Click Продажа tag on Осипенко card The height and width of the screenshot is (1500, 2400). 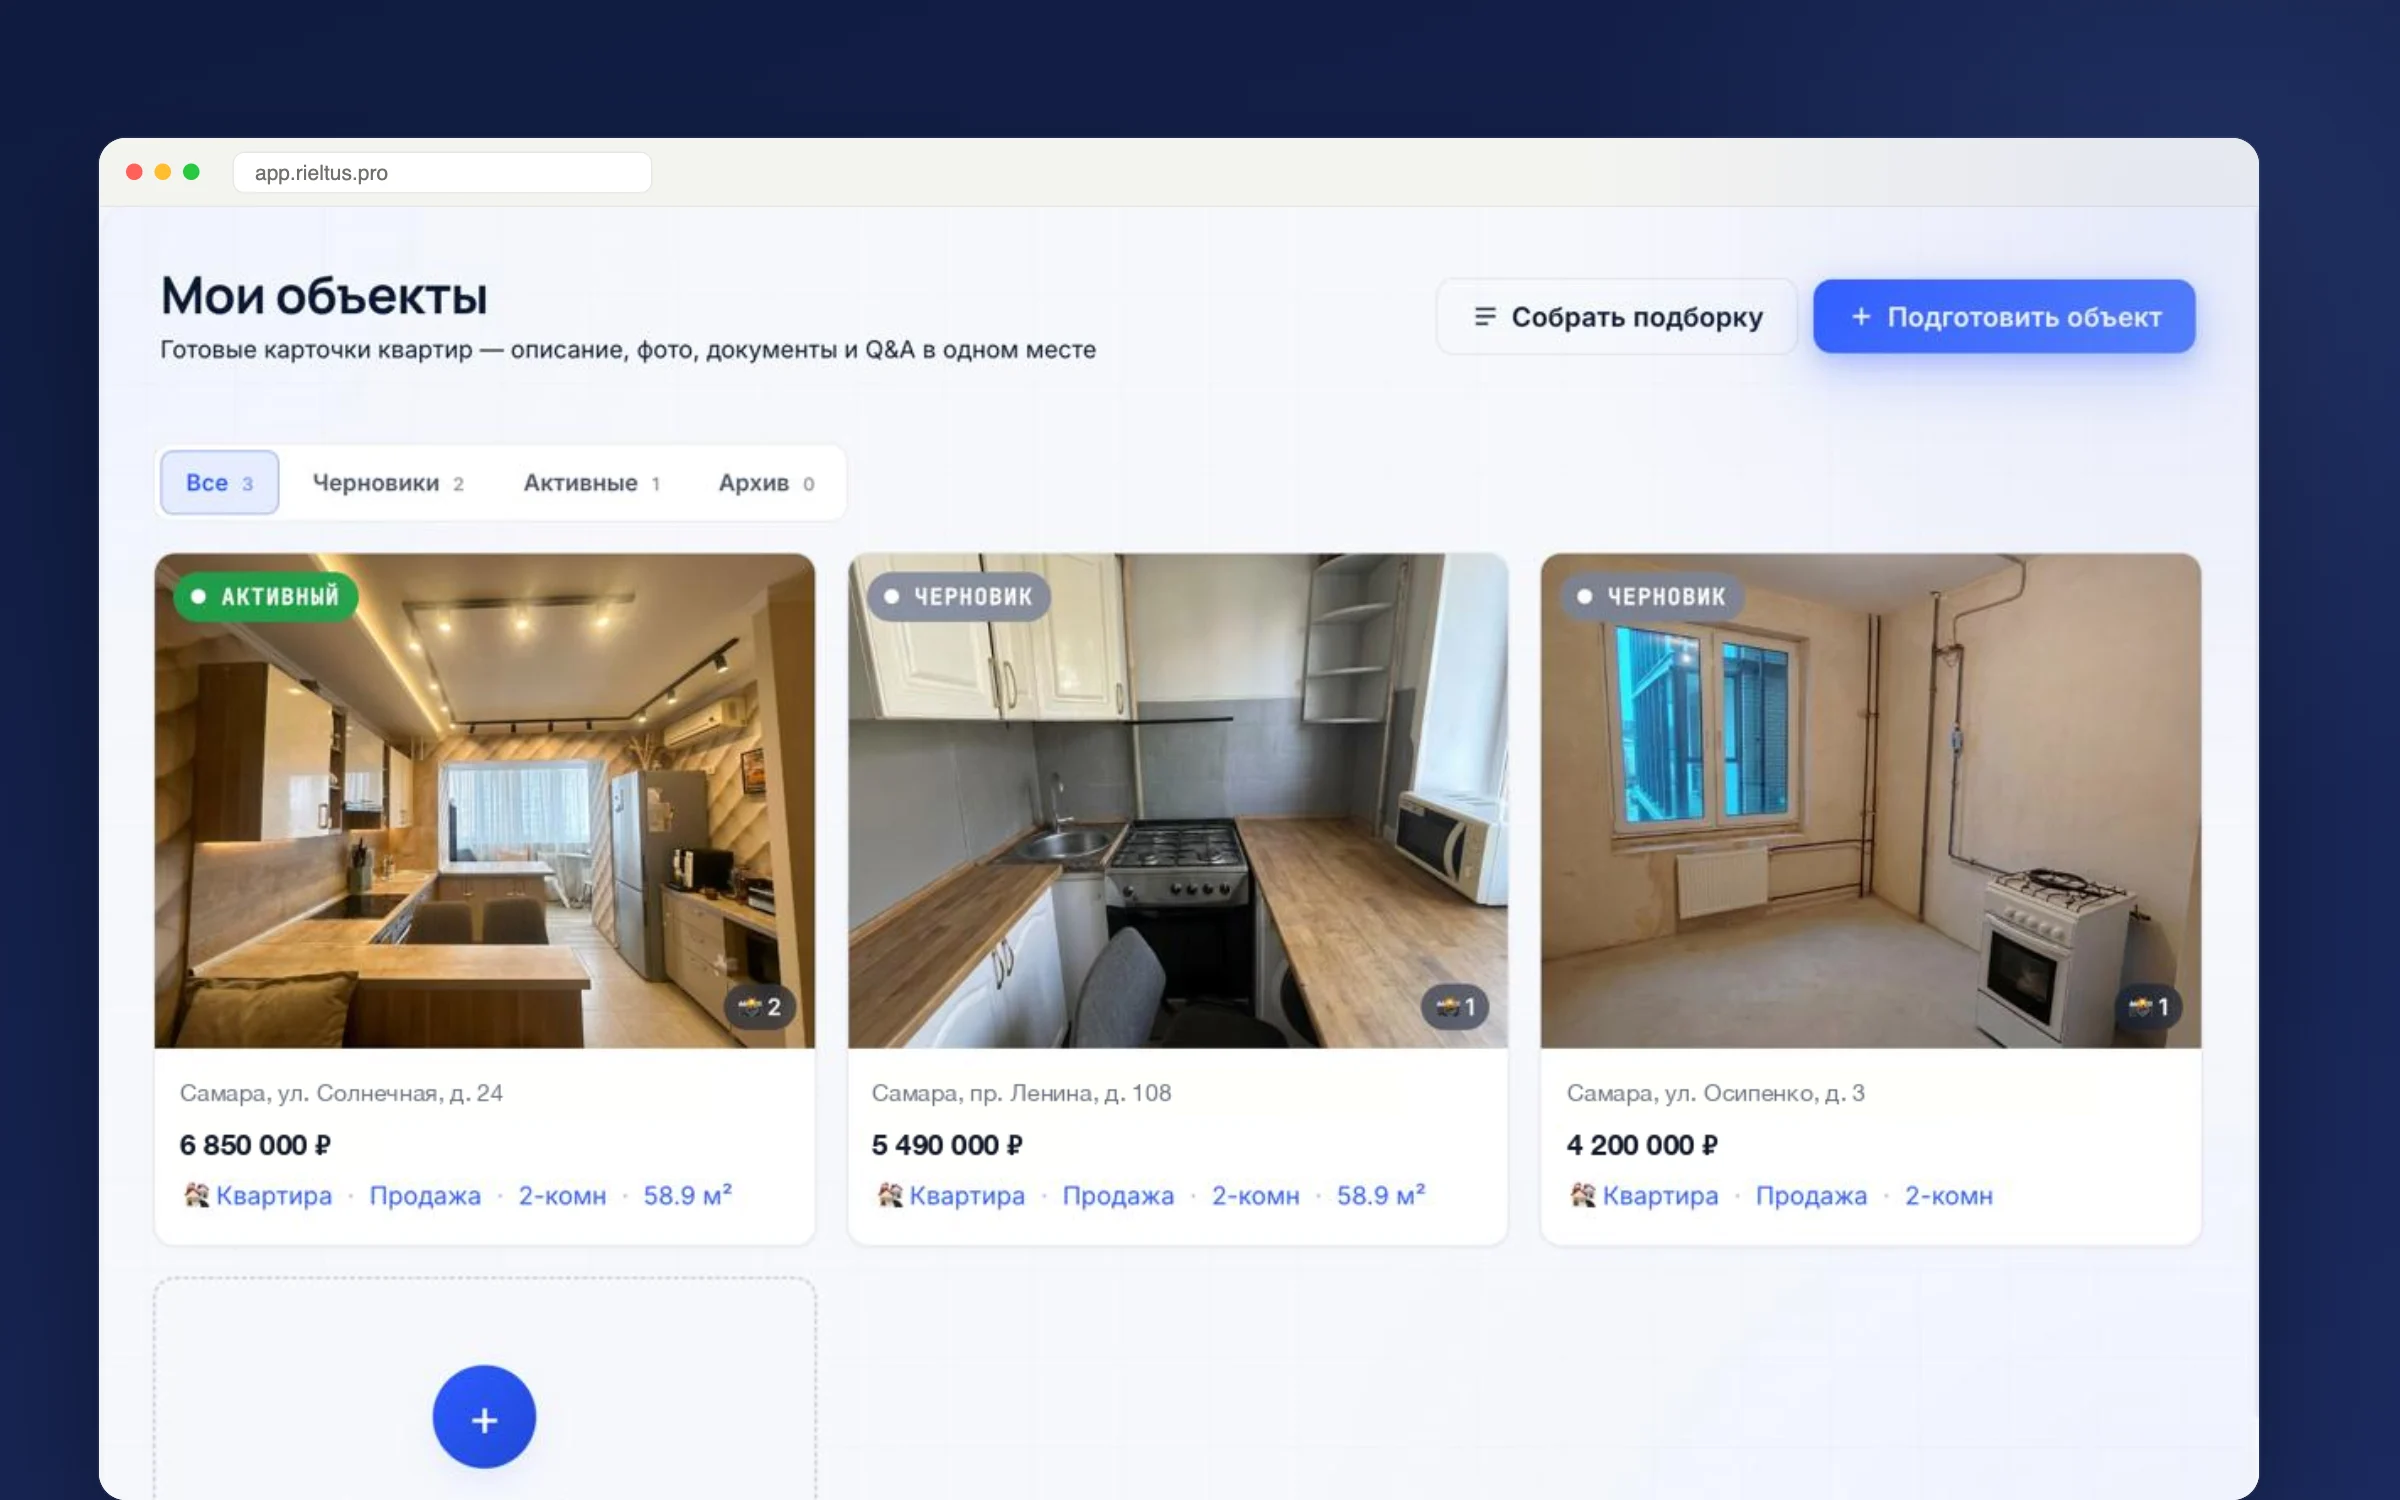coord(1811,1196)
